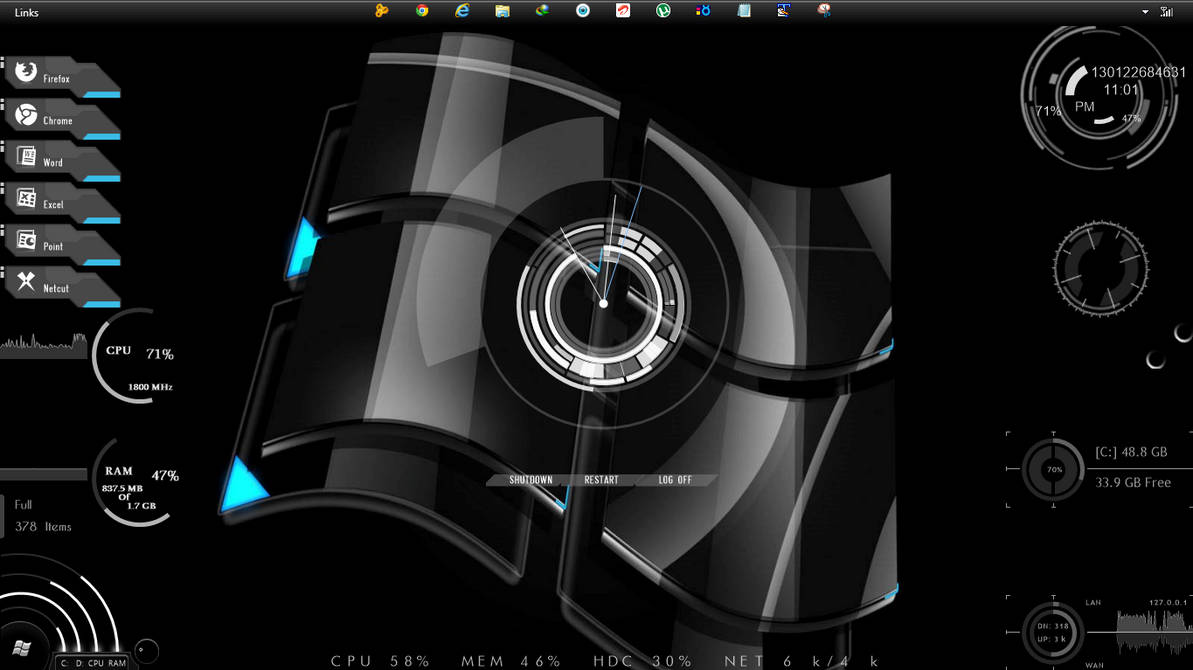1193x670 pixels.
Task: Click the 'HDC 30%' bottom status text
Action: point(643,661)
